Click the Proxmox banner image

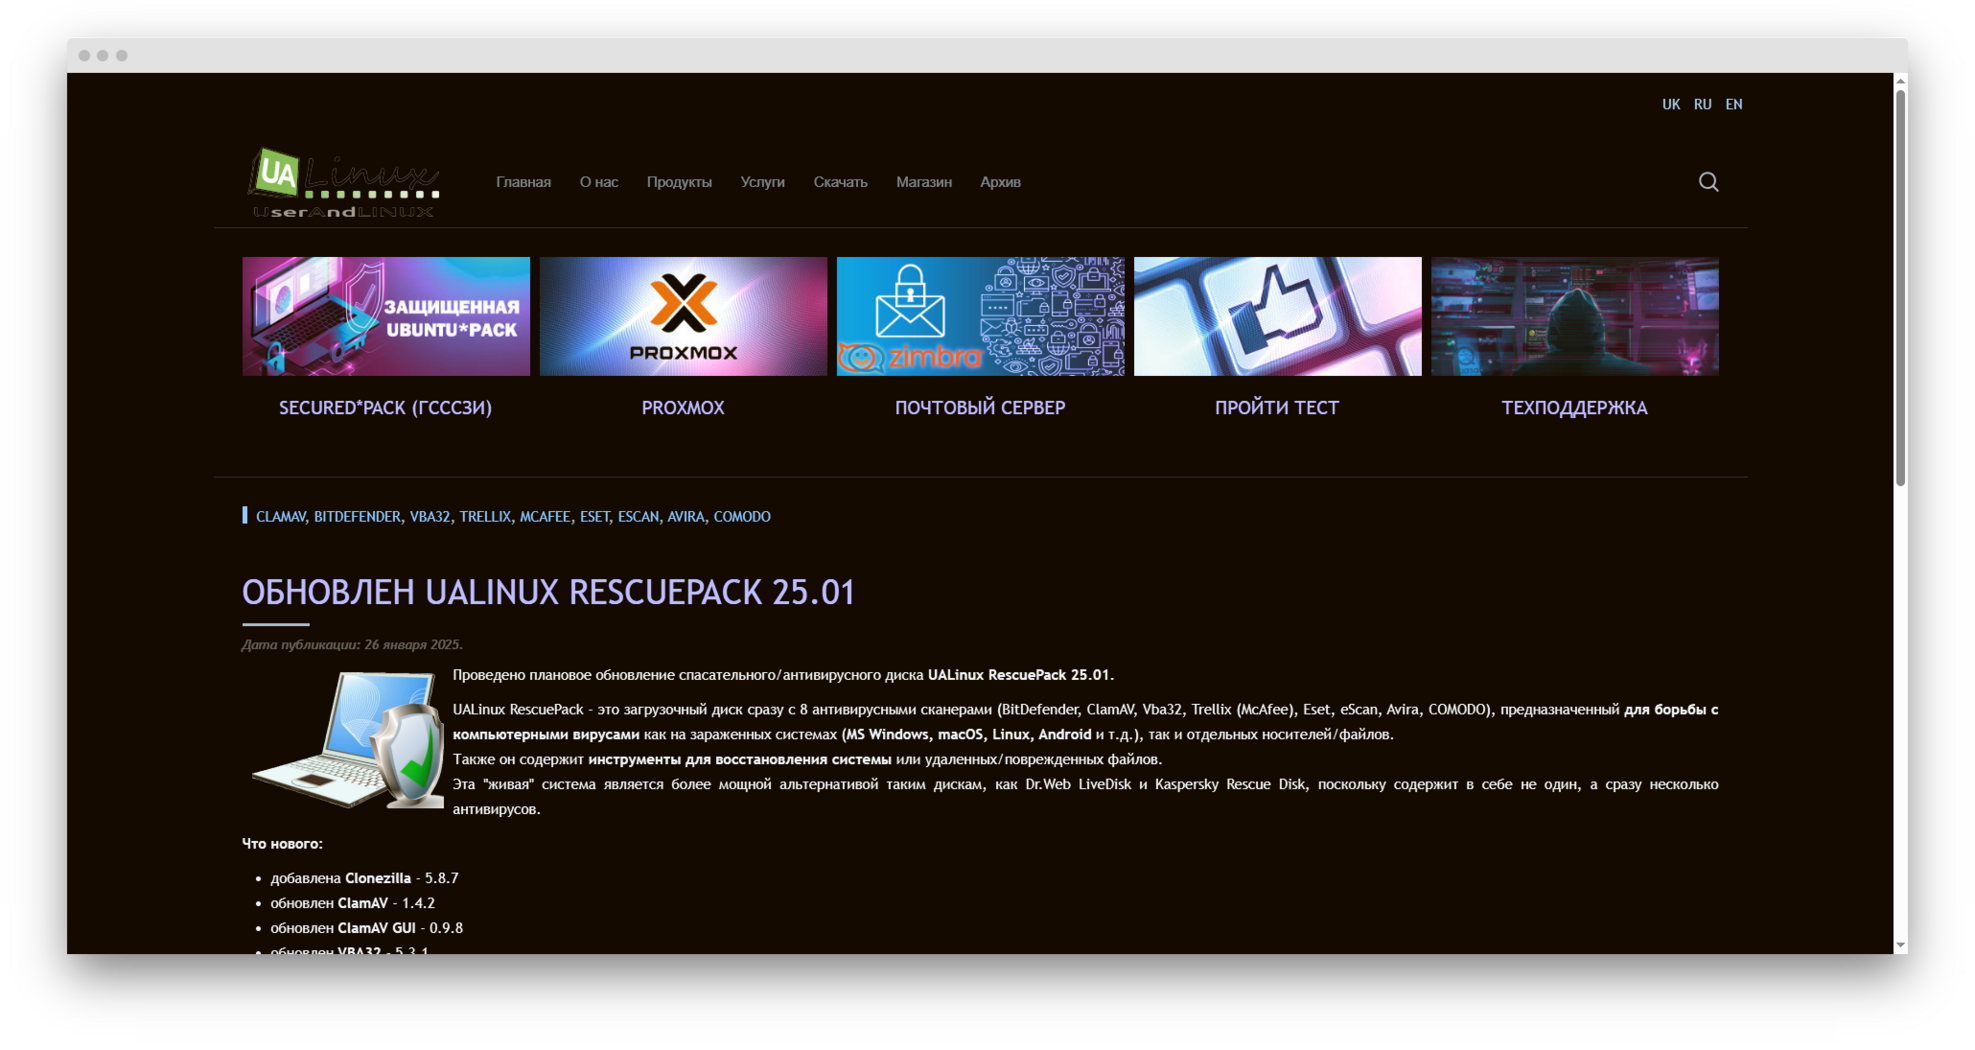tap(683, 316)
